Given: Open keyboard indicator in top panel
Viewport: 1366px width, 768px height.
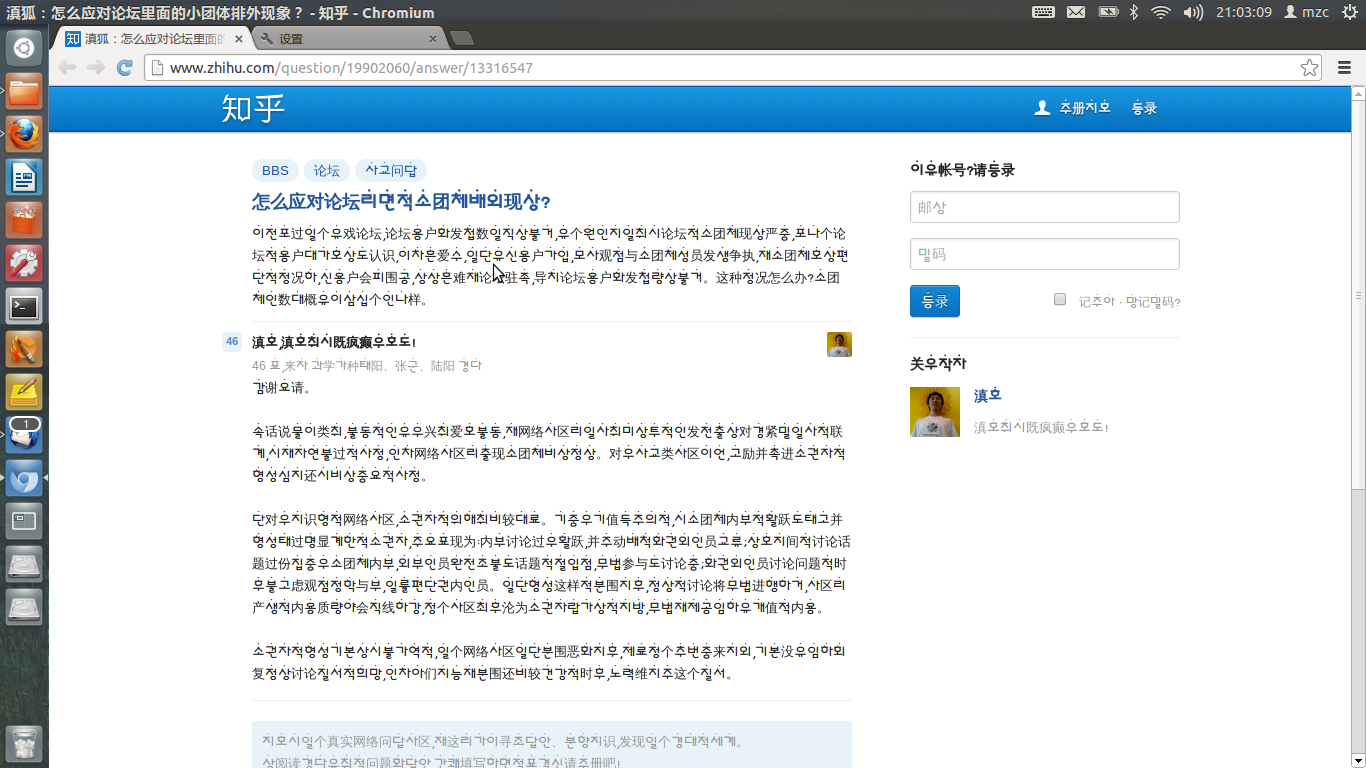Looking at the screenshot, I should [1043, 12].
